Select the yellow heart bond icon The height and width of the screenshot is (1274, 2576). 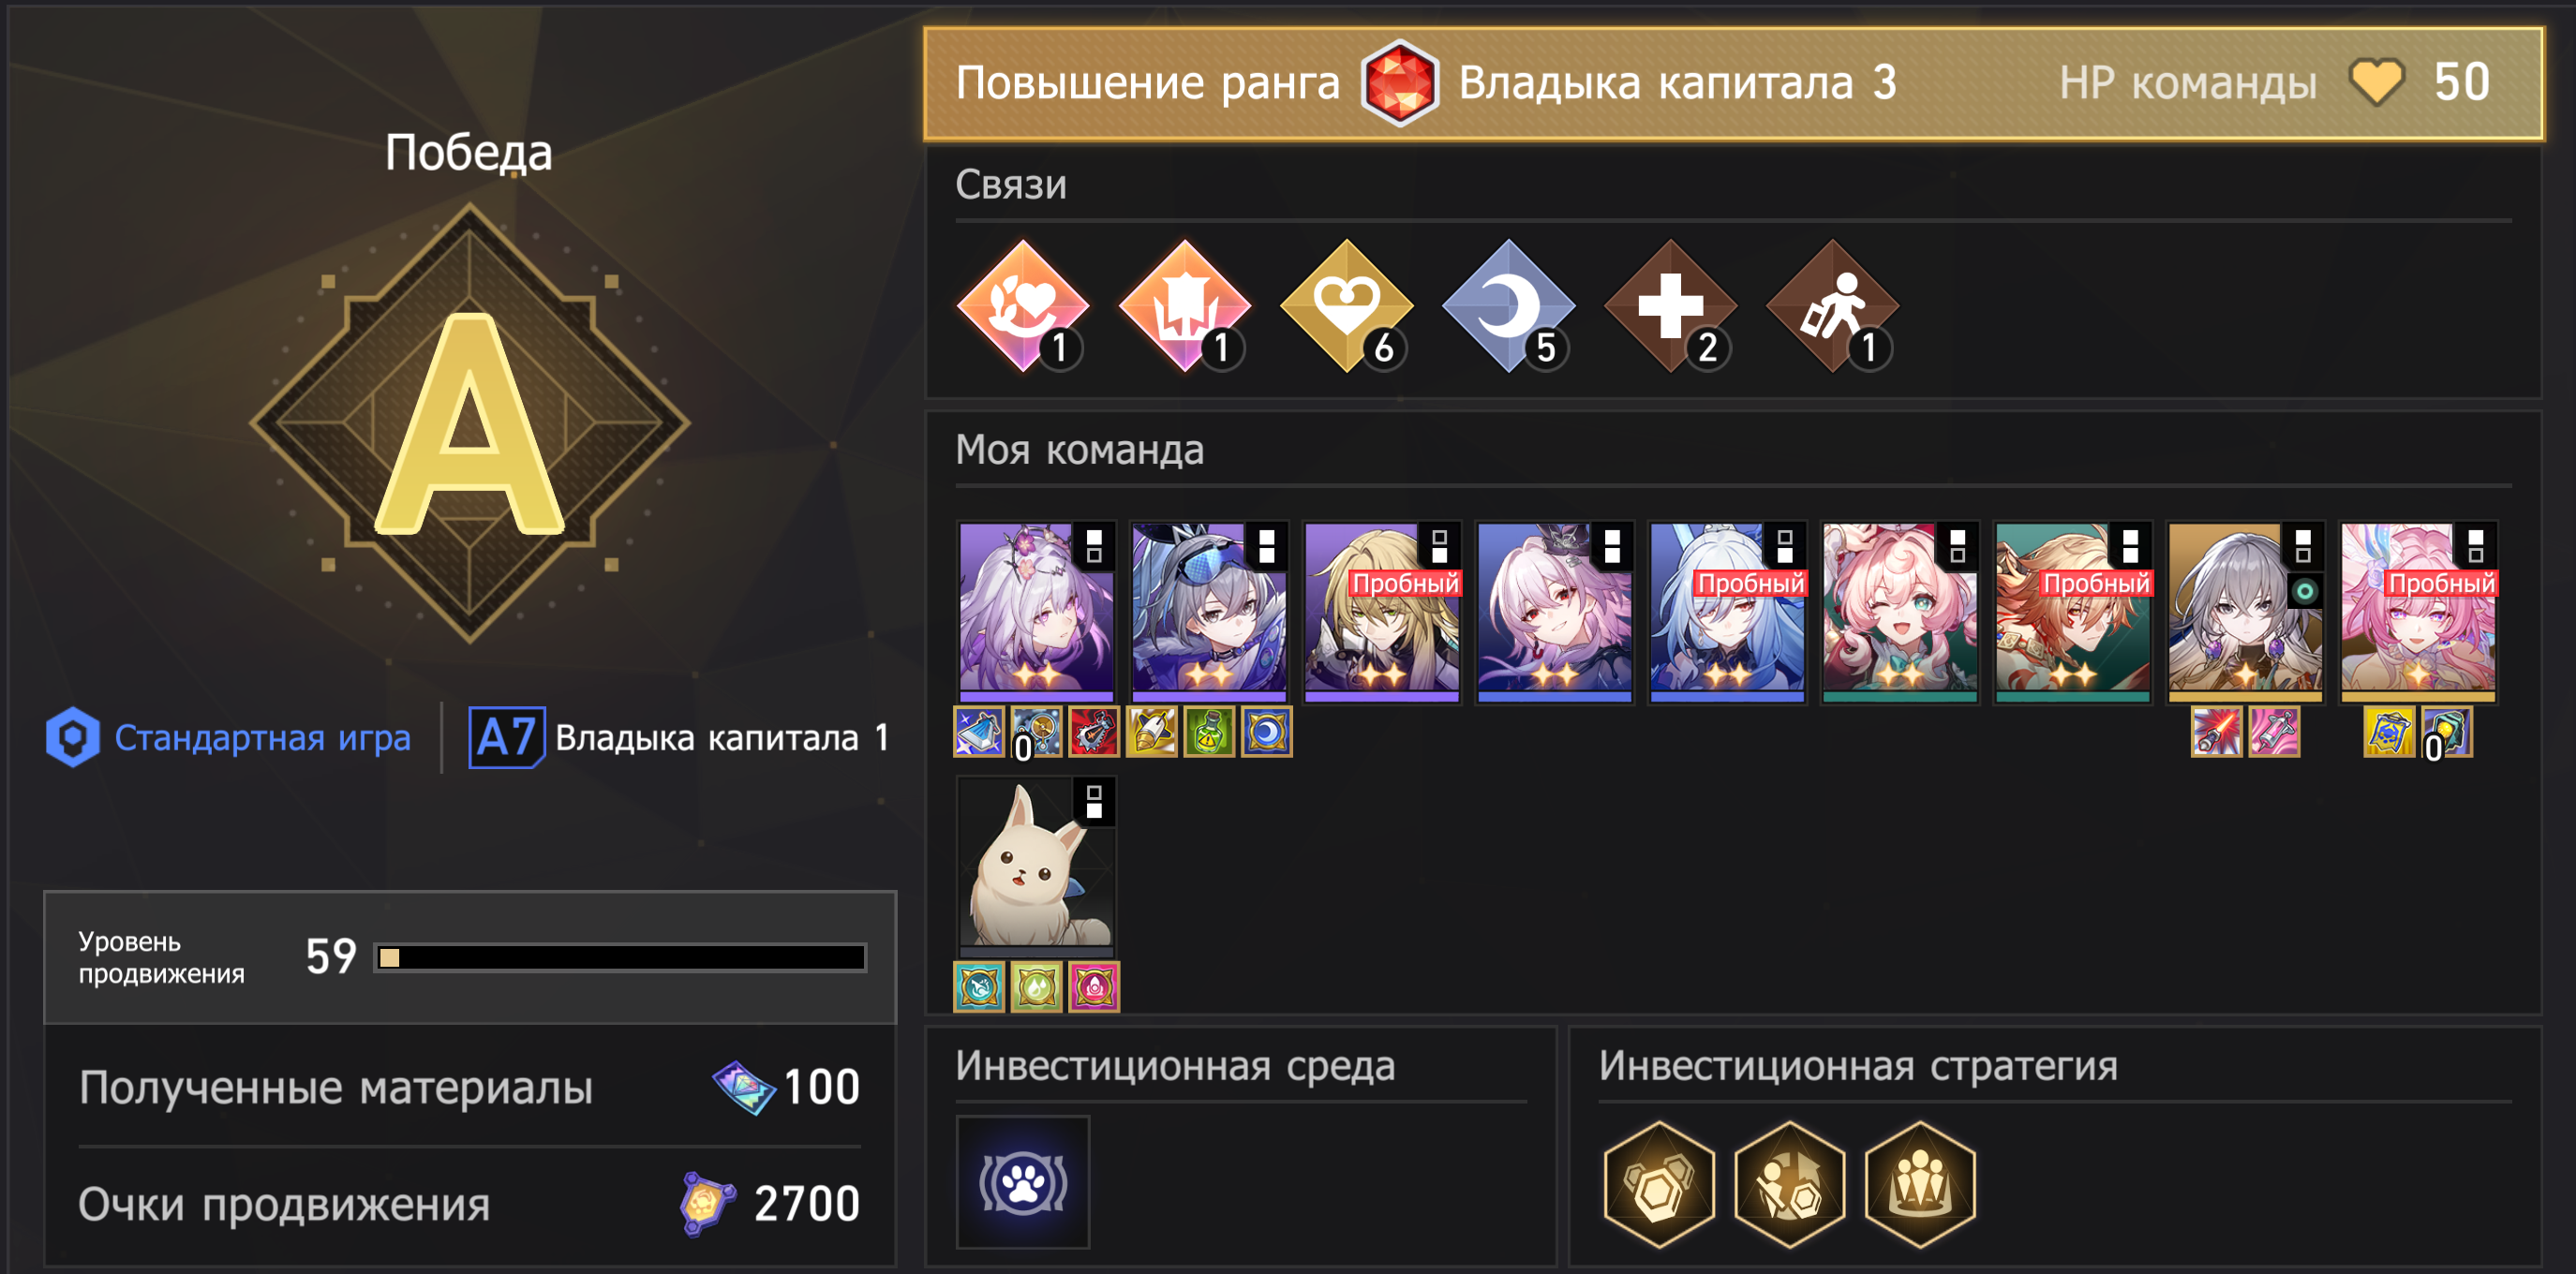pos(1347,306)
